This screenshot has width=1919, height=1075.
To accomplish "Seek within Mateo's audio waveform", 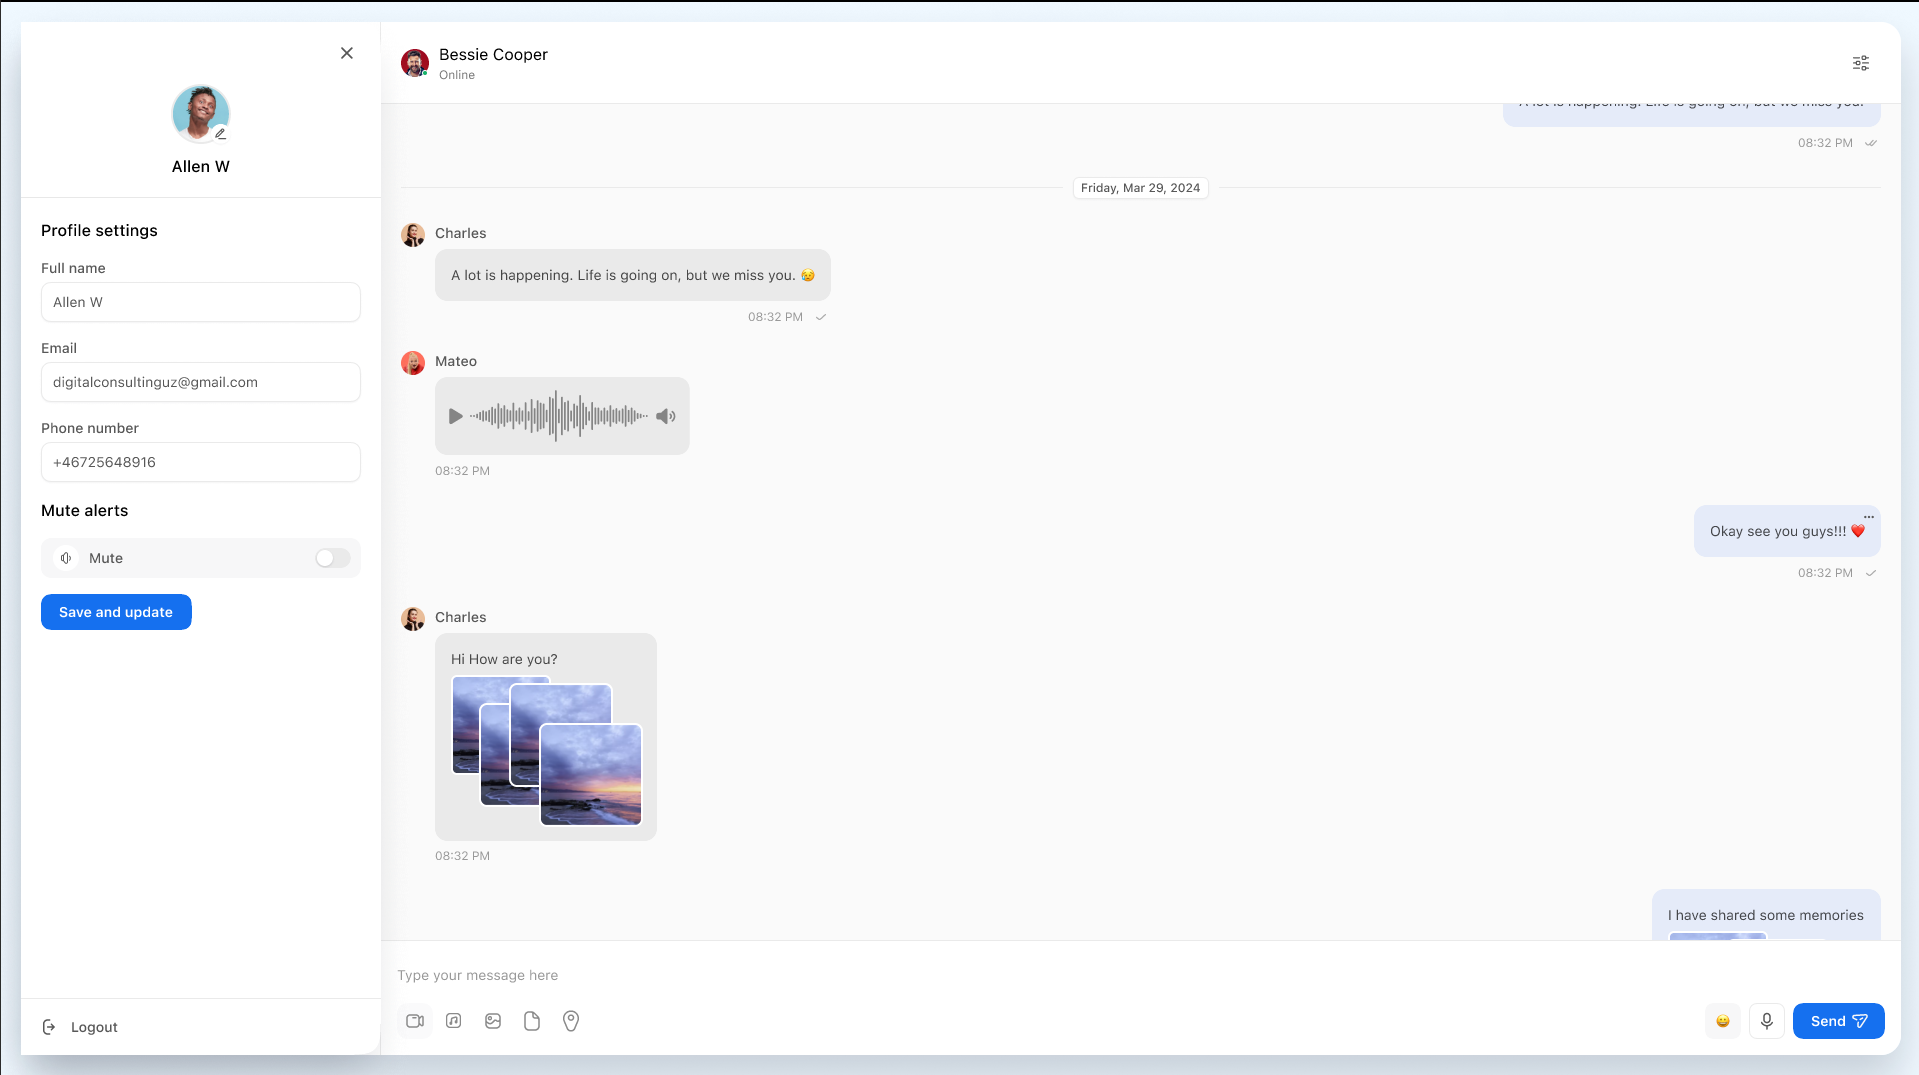I will [558, 416].
